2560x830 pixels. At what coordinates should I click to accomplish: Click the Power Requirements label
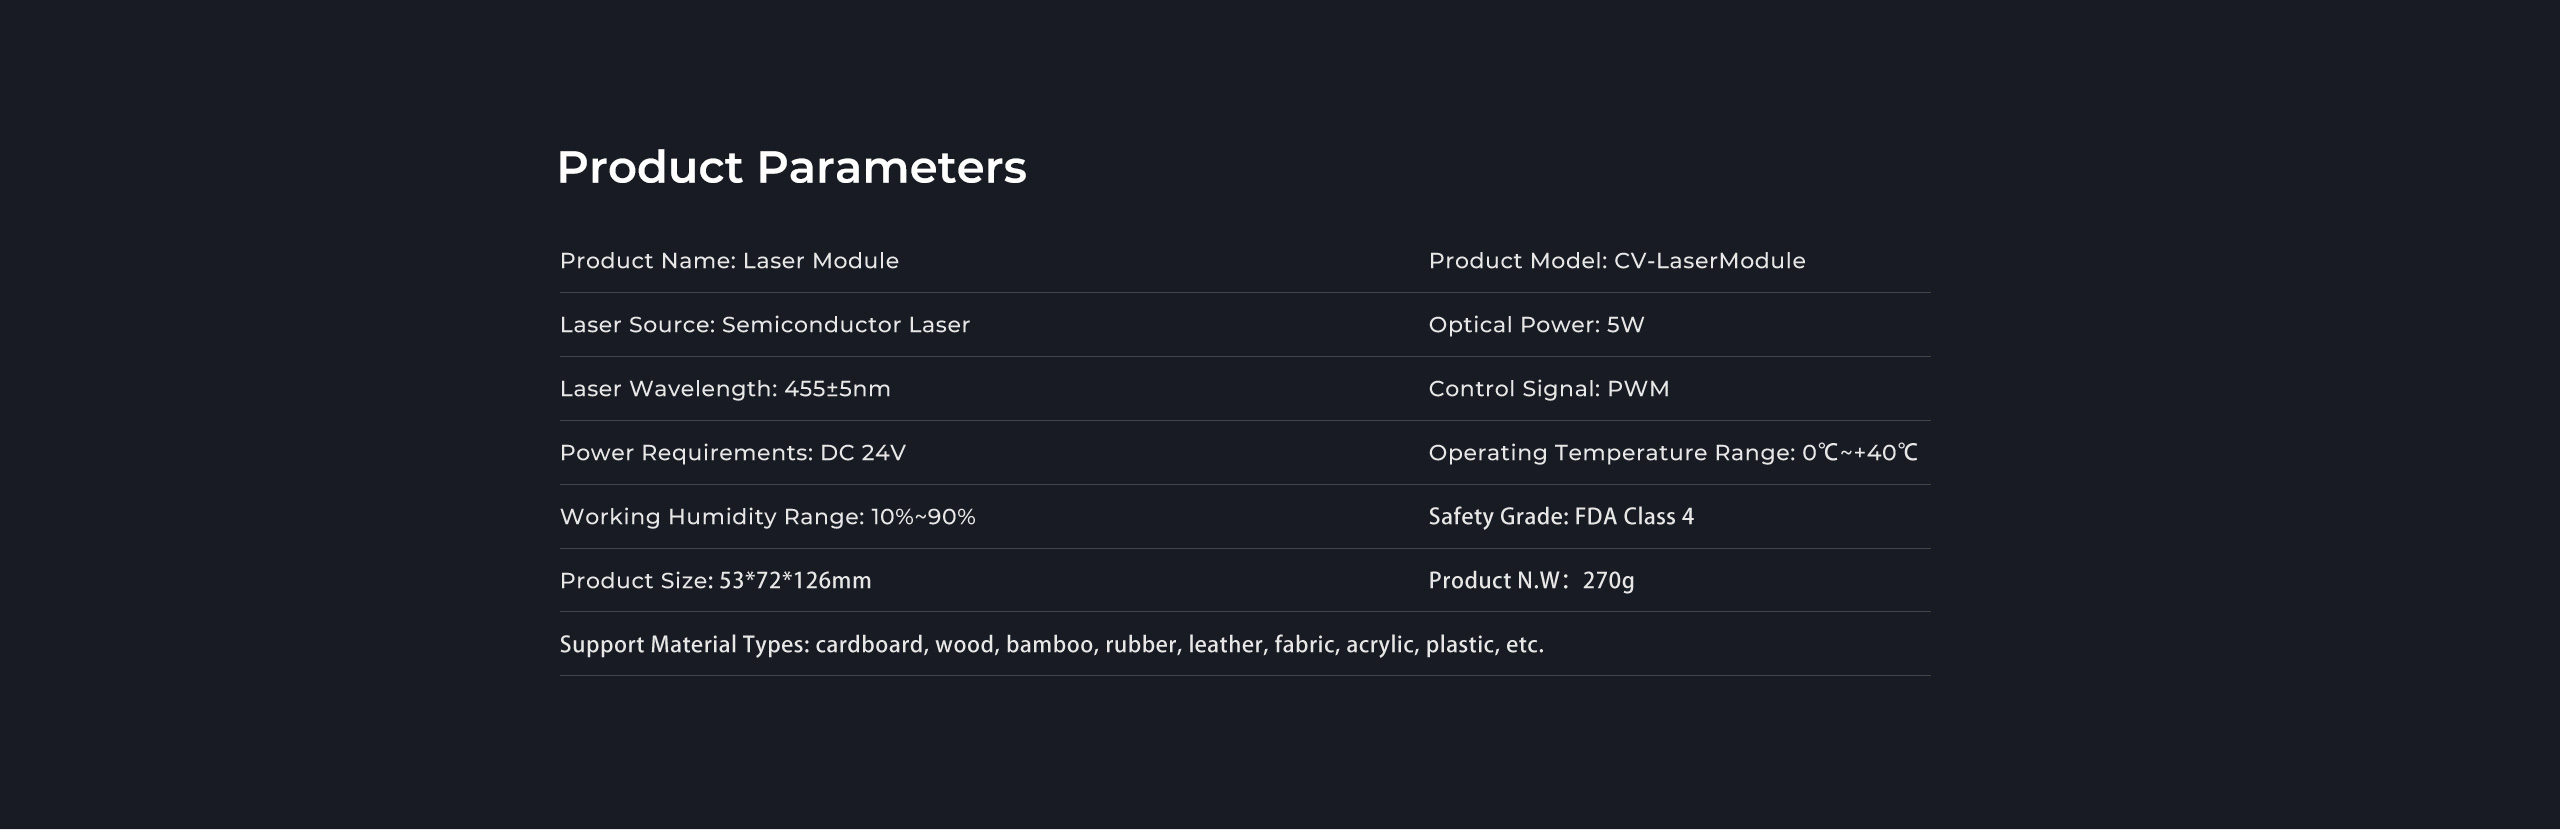pos(686,453)
